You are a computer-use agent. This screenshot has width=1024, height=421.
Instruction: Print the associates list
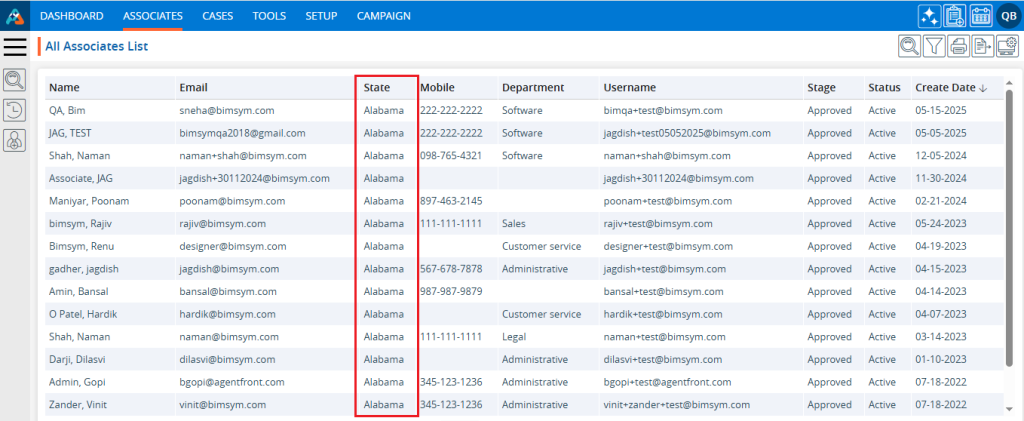[x=958, y=45]
